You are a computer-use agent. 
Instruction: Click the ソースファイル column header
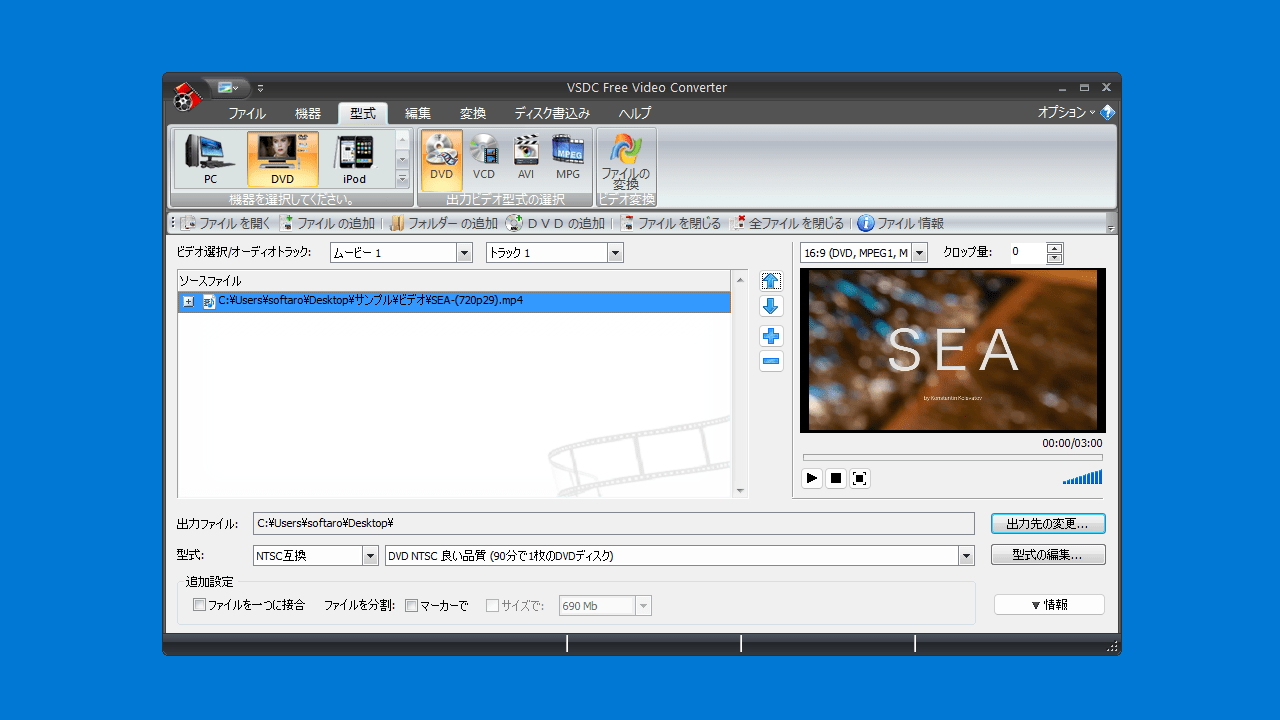tap(455, 281)
